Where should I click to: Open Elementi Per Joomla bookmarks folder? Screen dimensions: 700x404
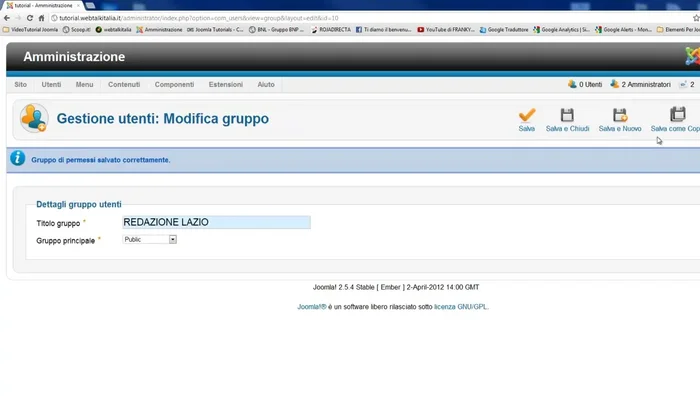(678, 29)
